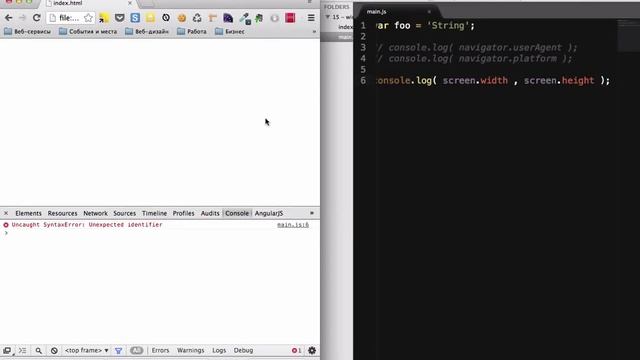Clear the console log
Image resolution: width=640 pixels, height=360 pixels.
pos(54,351)
